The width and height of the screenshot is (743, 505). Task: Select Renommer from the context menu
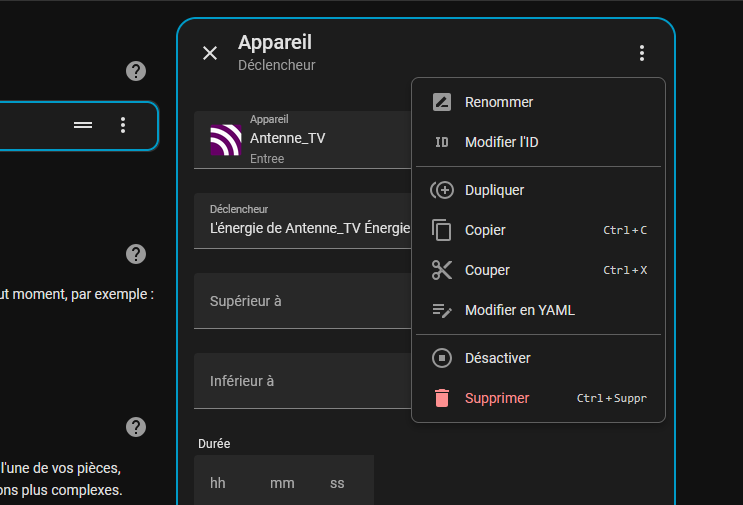coord(499,102)
